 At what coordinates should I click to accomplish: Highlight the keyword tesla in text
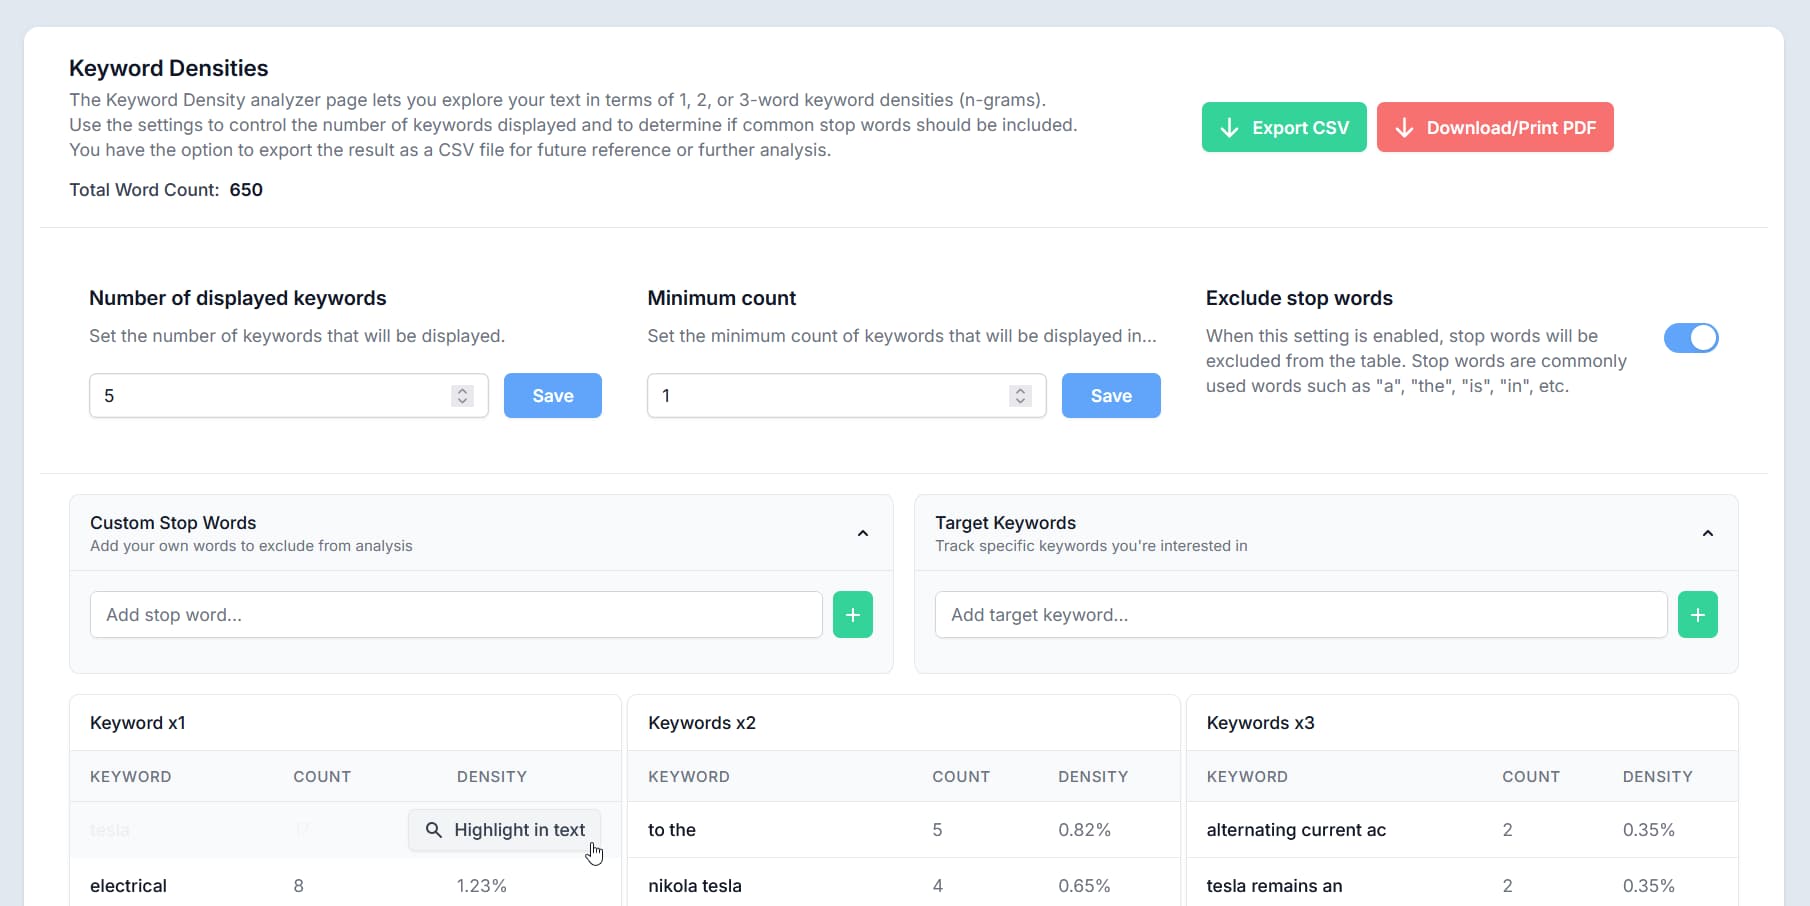(504, 830)
